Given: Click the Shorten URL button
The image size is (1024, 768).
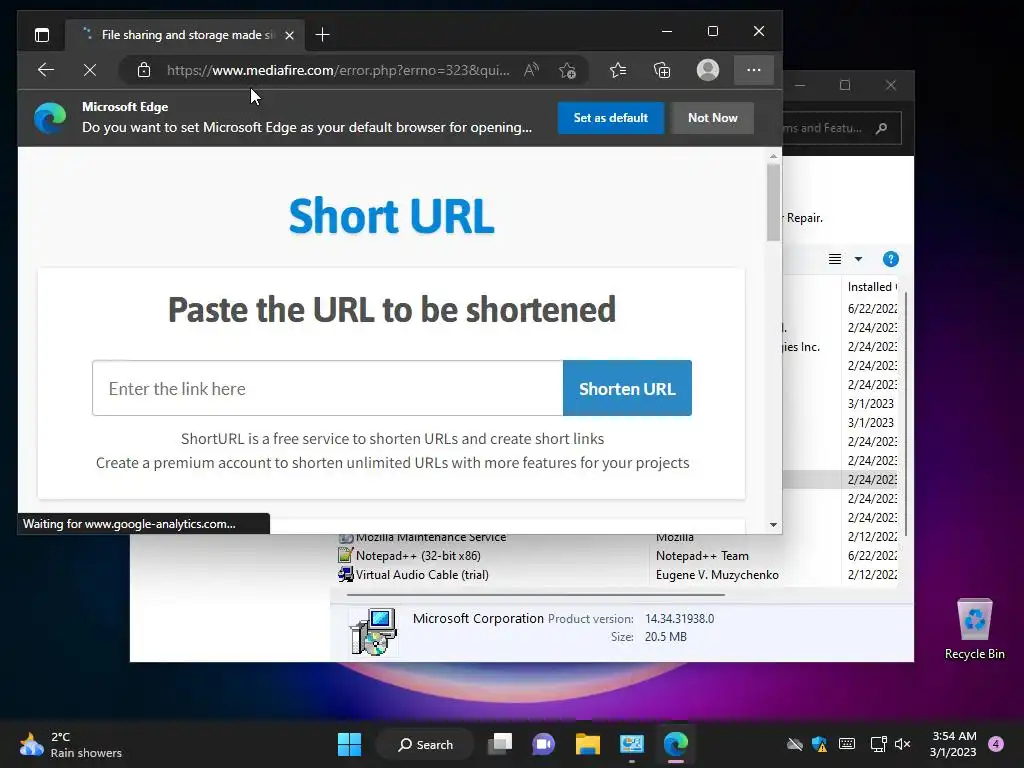Looking at the screenshot, I should 627,388.
